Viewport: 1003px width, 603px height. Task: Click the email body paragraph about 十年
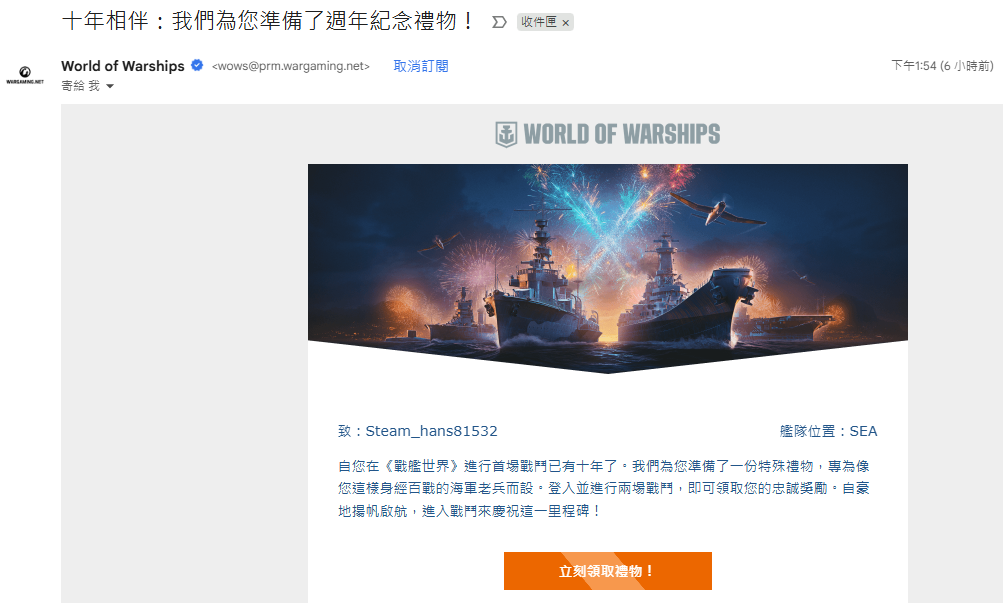(603, 489)
